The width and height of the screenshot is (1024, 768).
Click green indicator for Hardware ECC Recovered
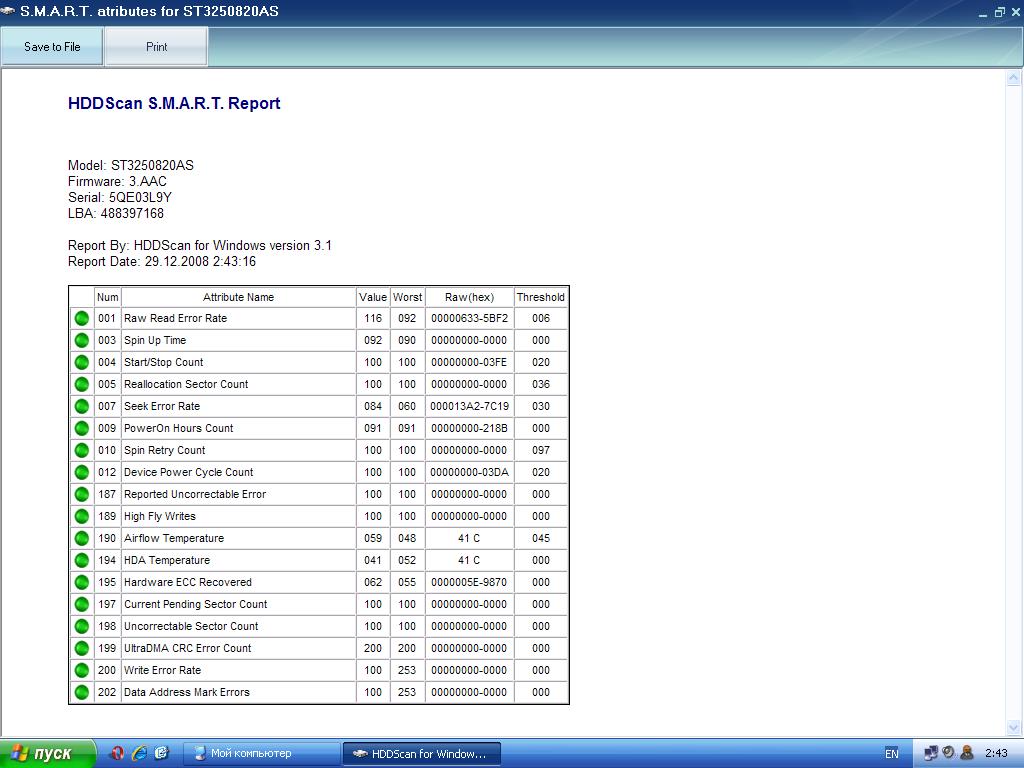pos(82,582)
